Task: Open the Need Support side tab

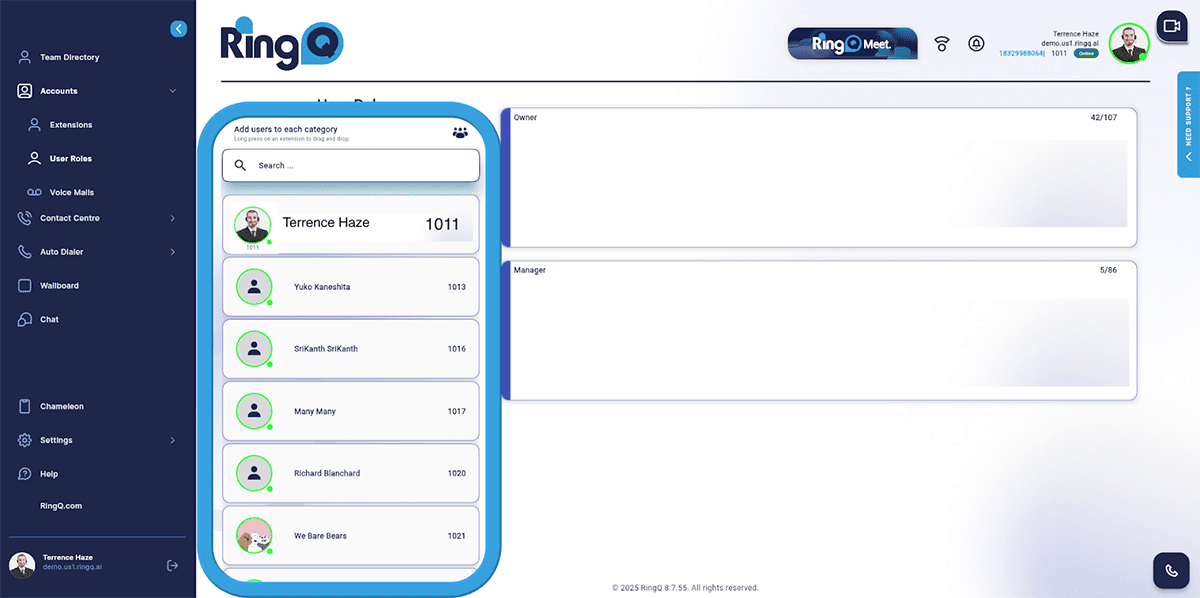Action: [x=1188, y=130]
